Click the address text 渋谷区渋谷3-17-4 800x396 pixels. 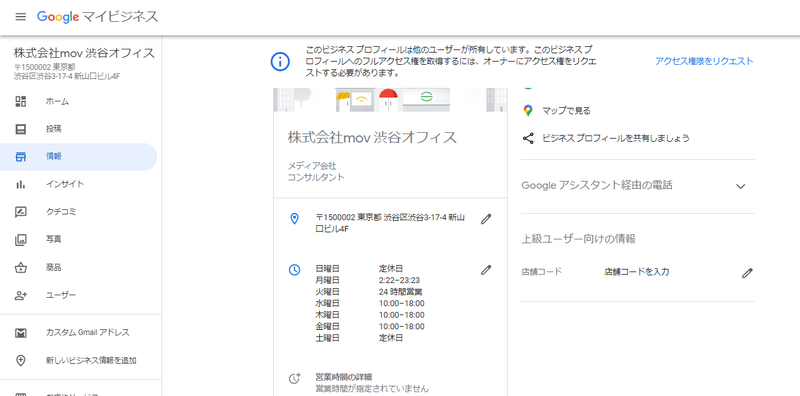[415, 218]
